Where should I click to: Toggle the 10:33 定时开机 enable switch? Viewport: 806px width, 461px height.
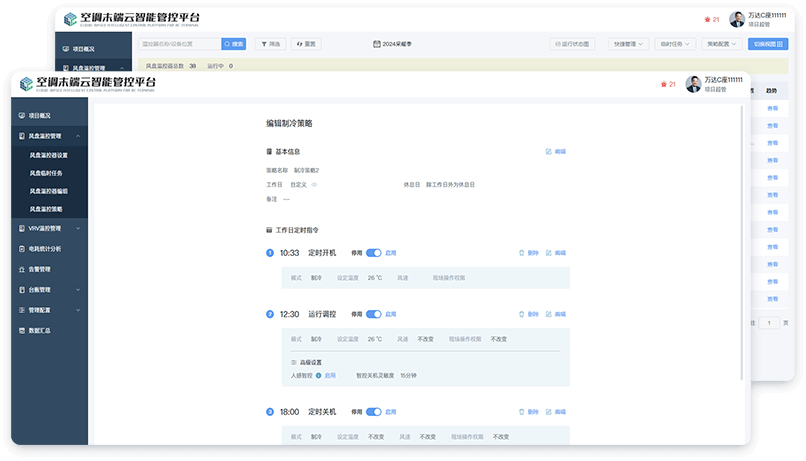coord(374,253)
